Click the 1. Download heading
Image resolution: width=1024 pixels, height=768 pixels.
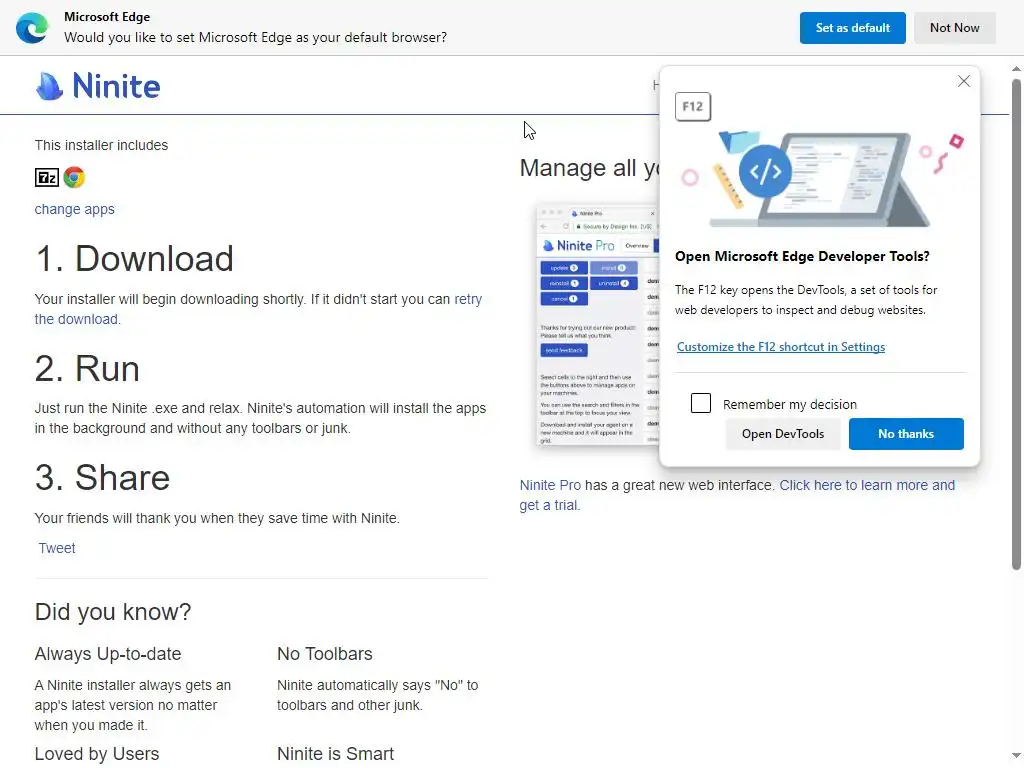pos(135,259)
